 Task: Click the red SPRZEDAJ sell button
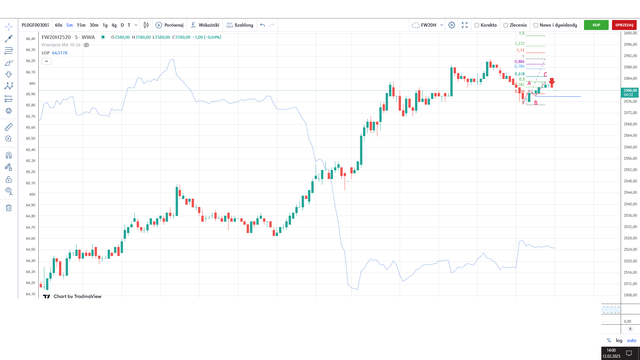tap(624, 25)
